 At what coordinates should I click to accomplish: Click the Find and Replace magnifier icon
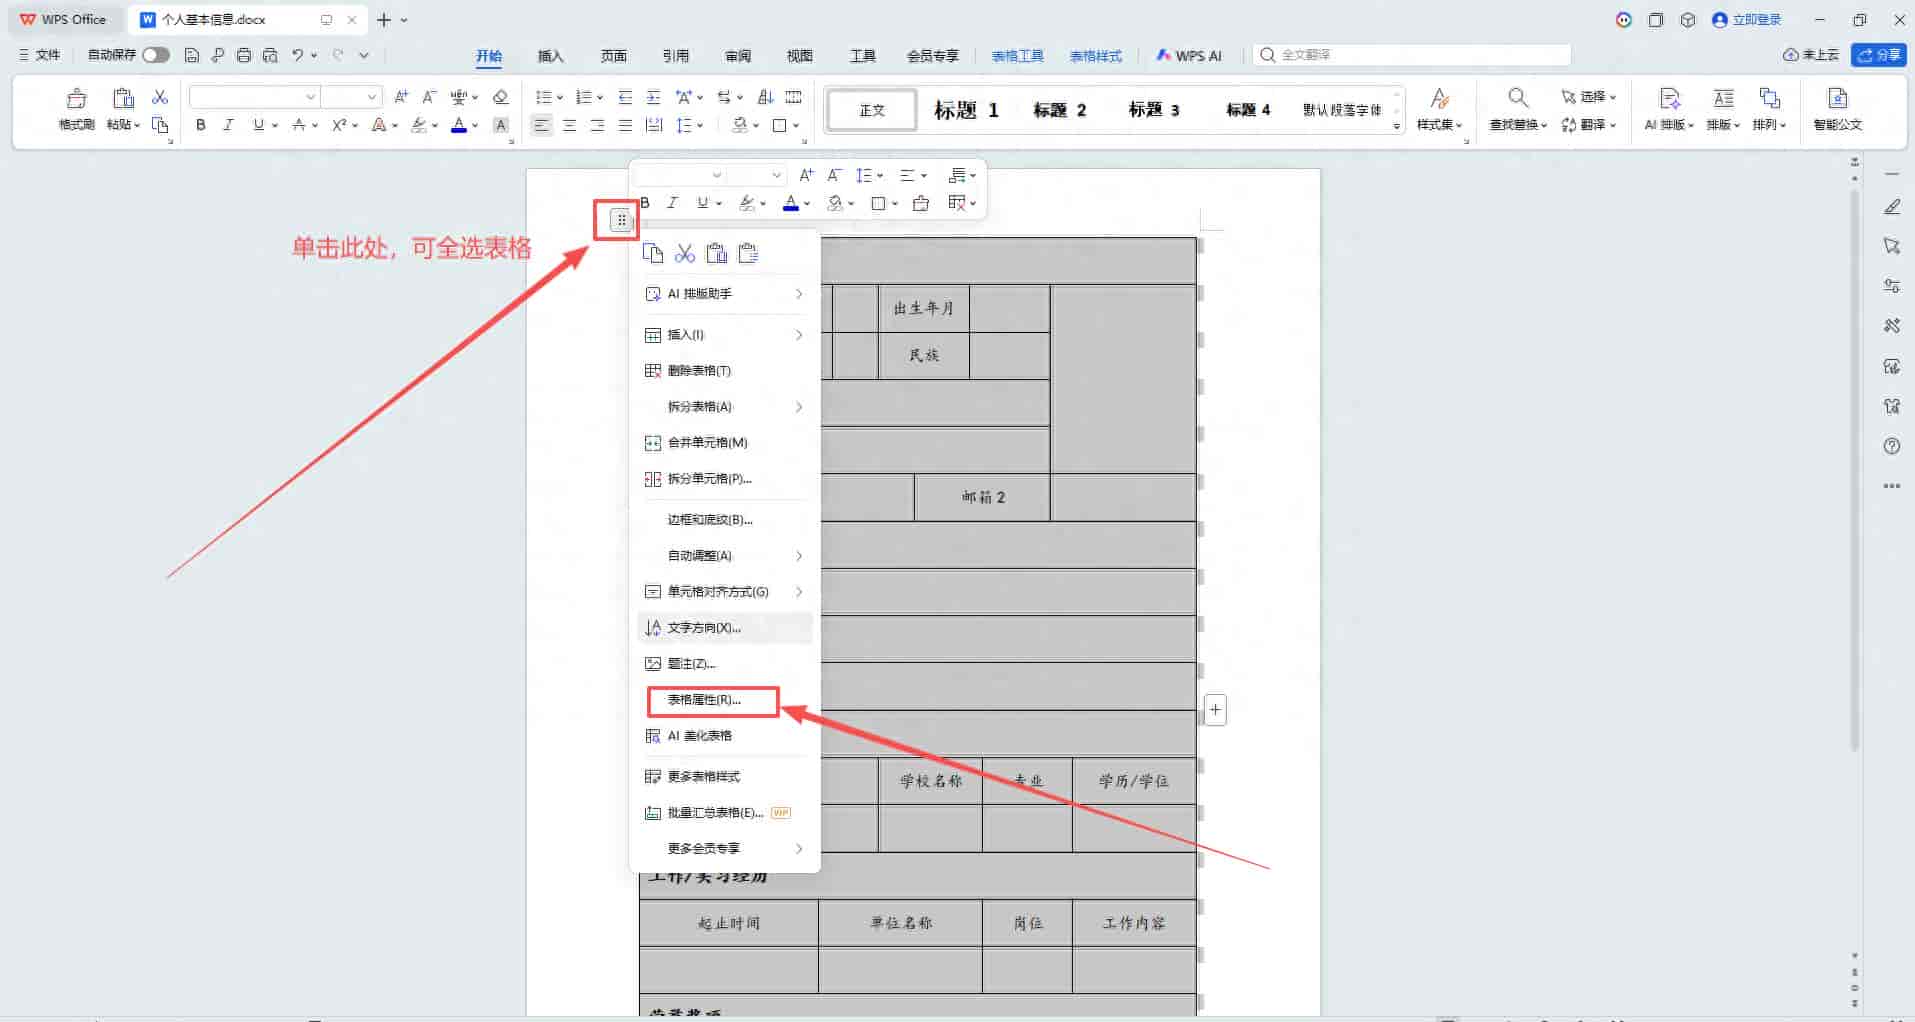1518,98
